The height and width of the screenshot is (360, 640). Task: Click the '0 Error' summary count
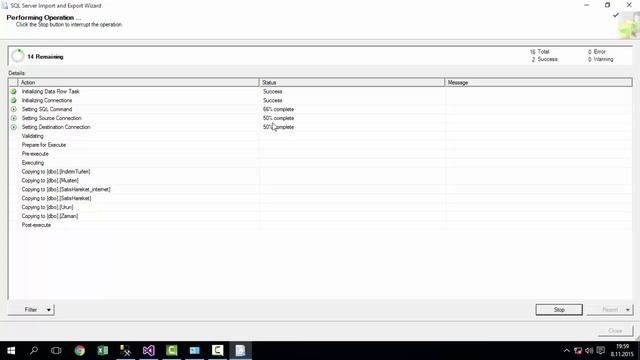(597, 52)
